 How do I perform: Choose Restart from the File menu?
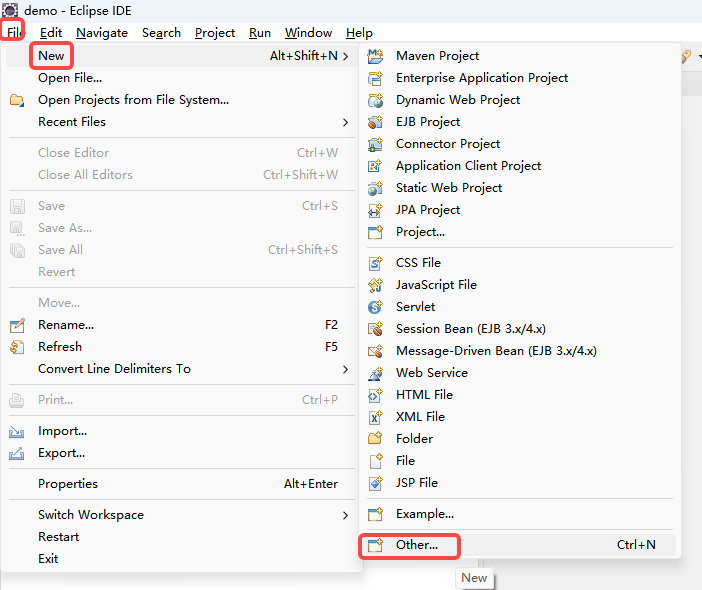tap(58, 537)
